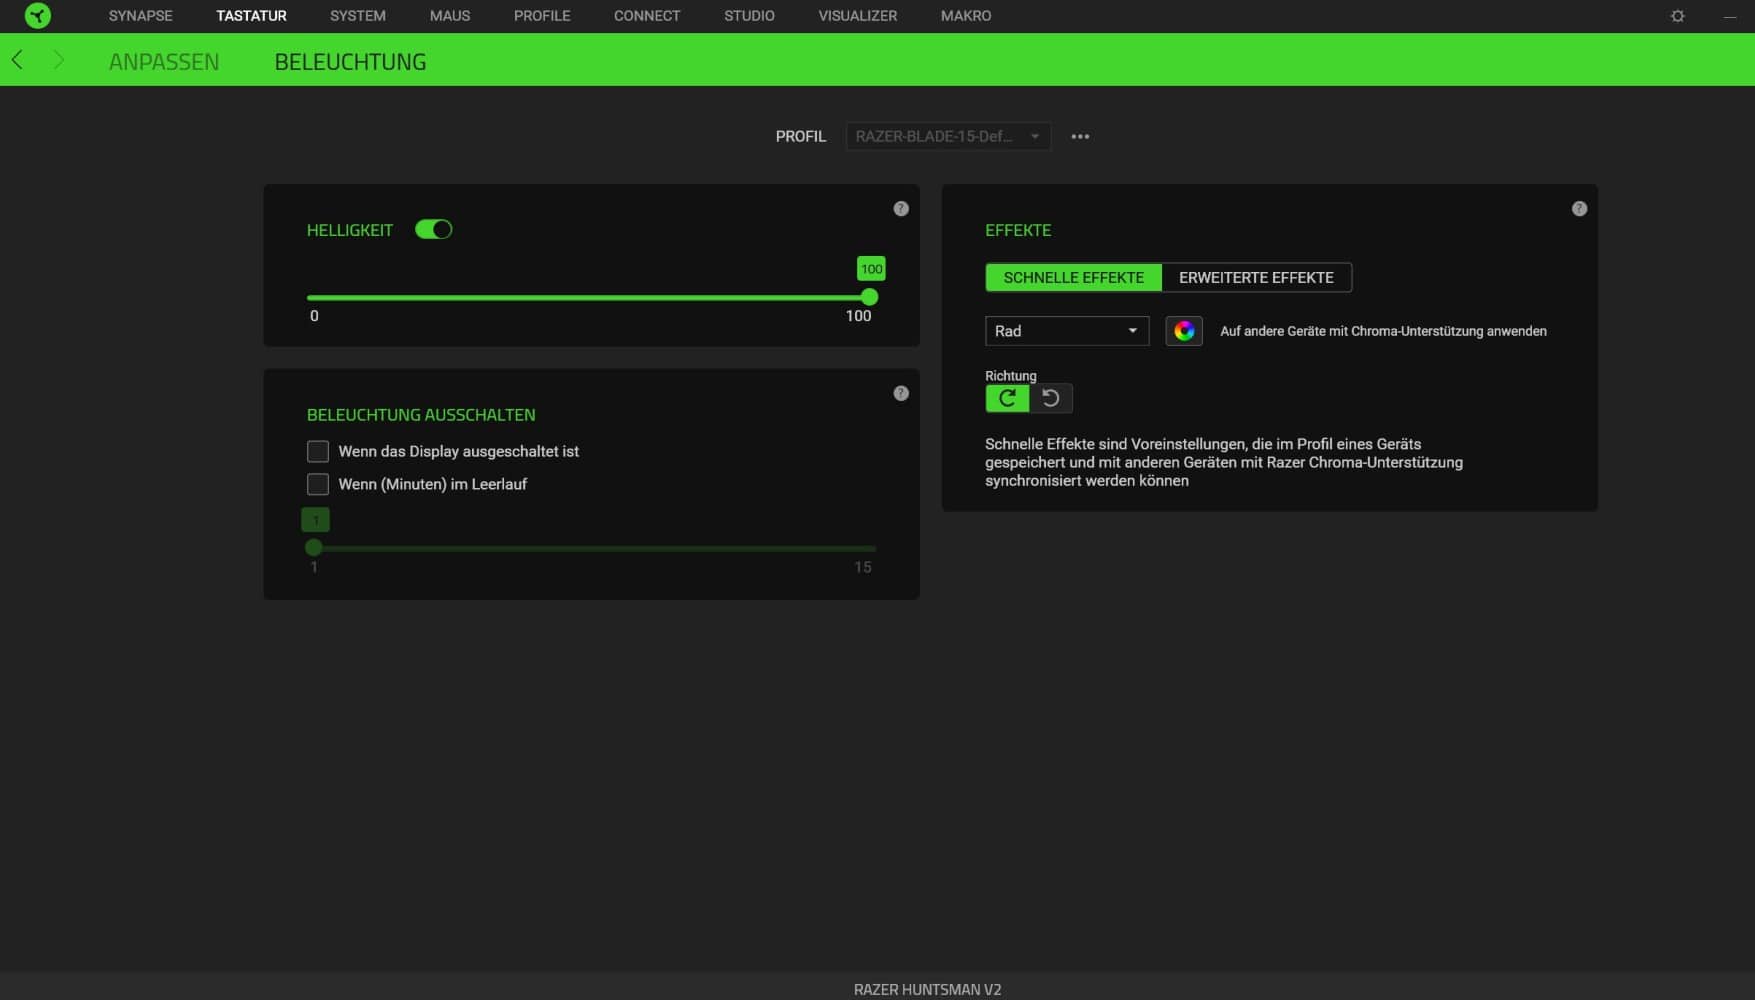Click the Razer logo icon
The height and width of the screenshot is (1000, 1755).
point(37,16)
